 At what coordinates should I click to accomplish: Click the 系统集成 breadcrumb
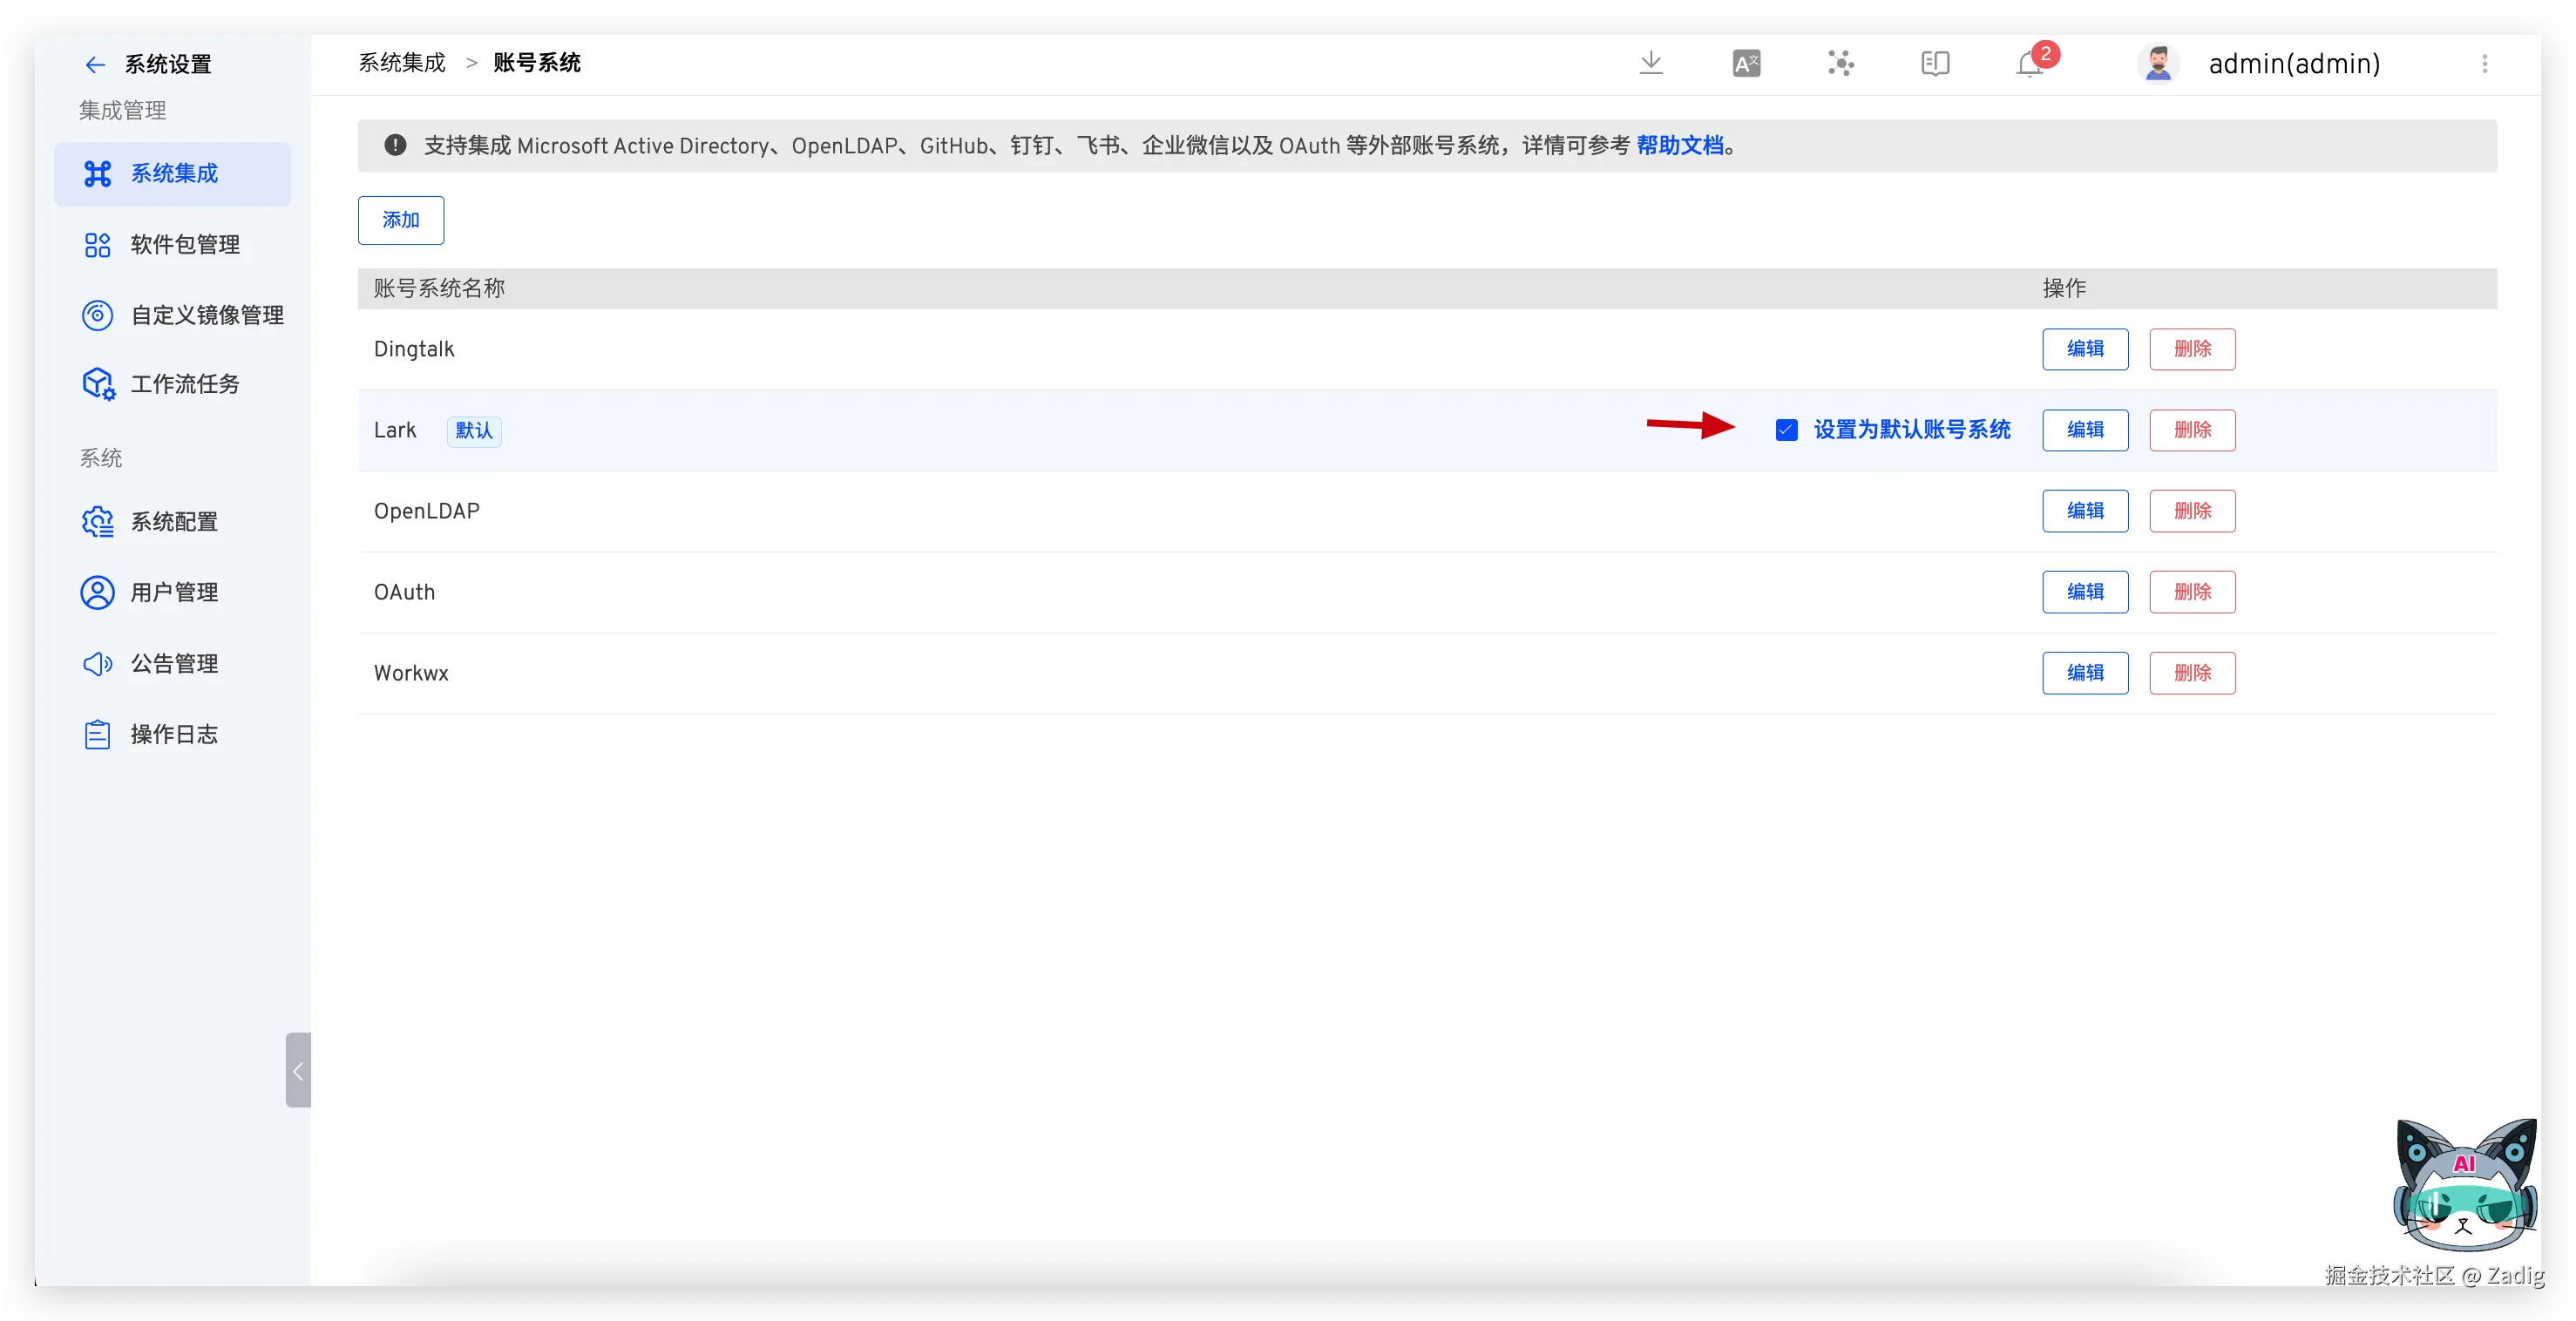pos(402,63)
